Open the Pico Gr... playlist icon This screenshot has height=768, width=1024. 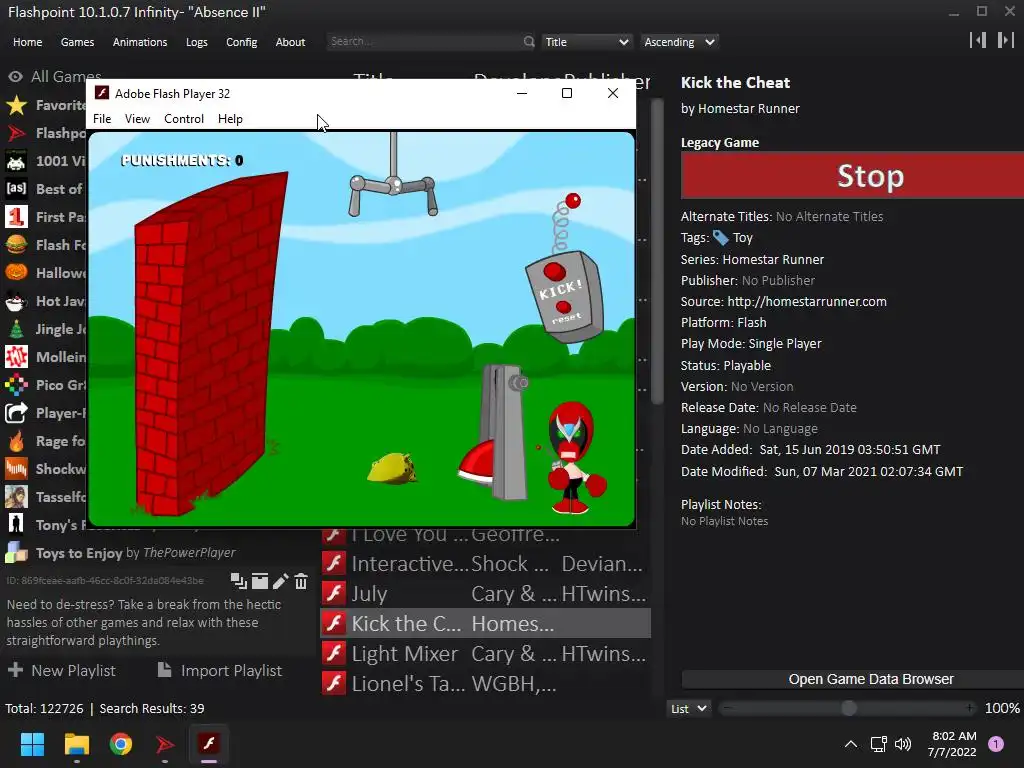point(16,385)
